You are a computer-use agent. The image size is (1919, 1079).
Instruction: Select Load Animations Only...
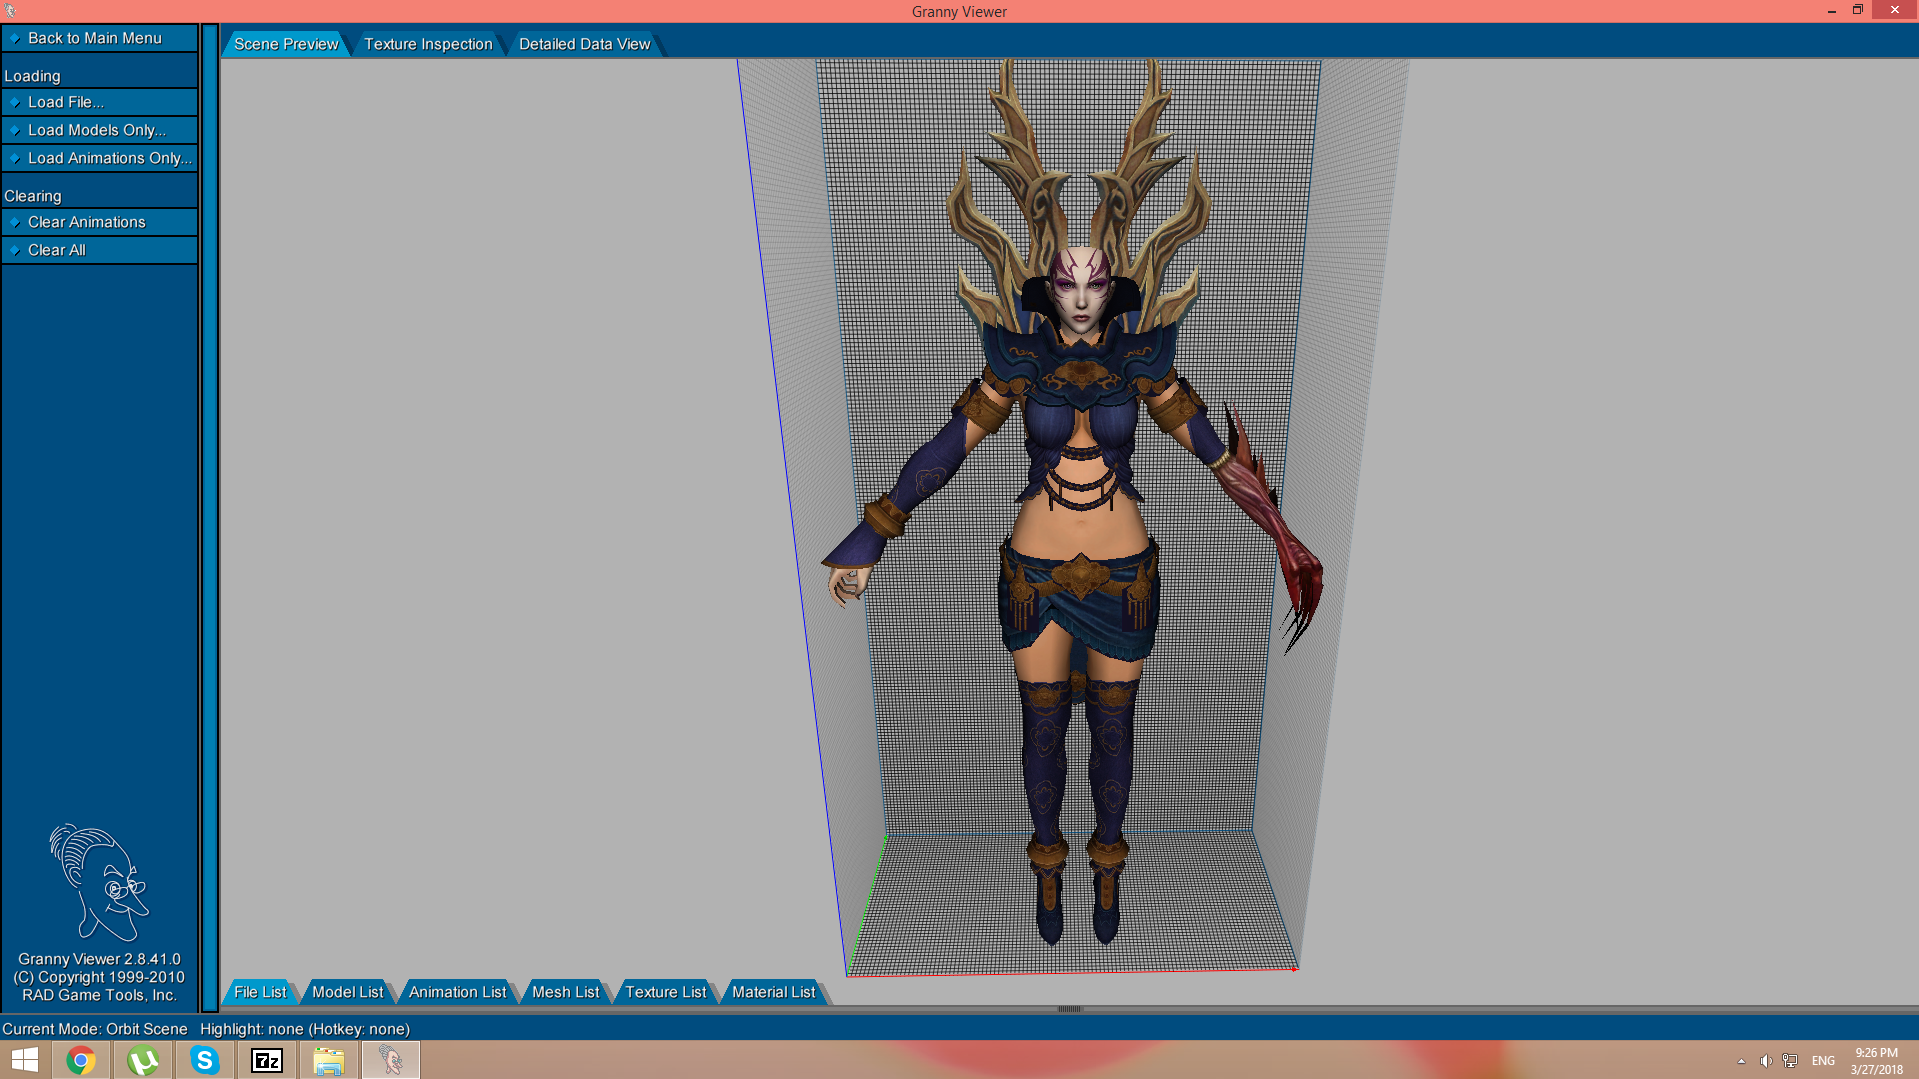tap(99, 158)
